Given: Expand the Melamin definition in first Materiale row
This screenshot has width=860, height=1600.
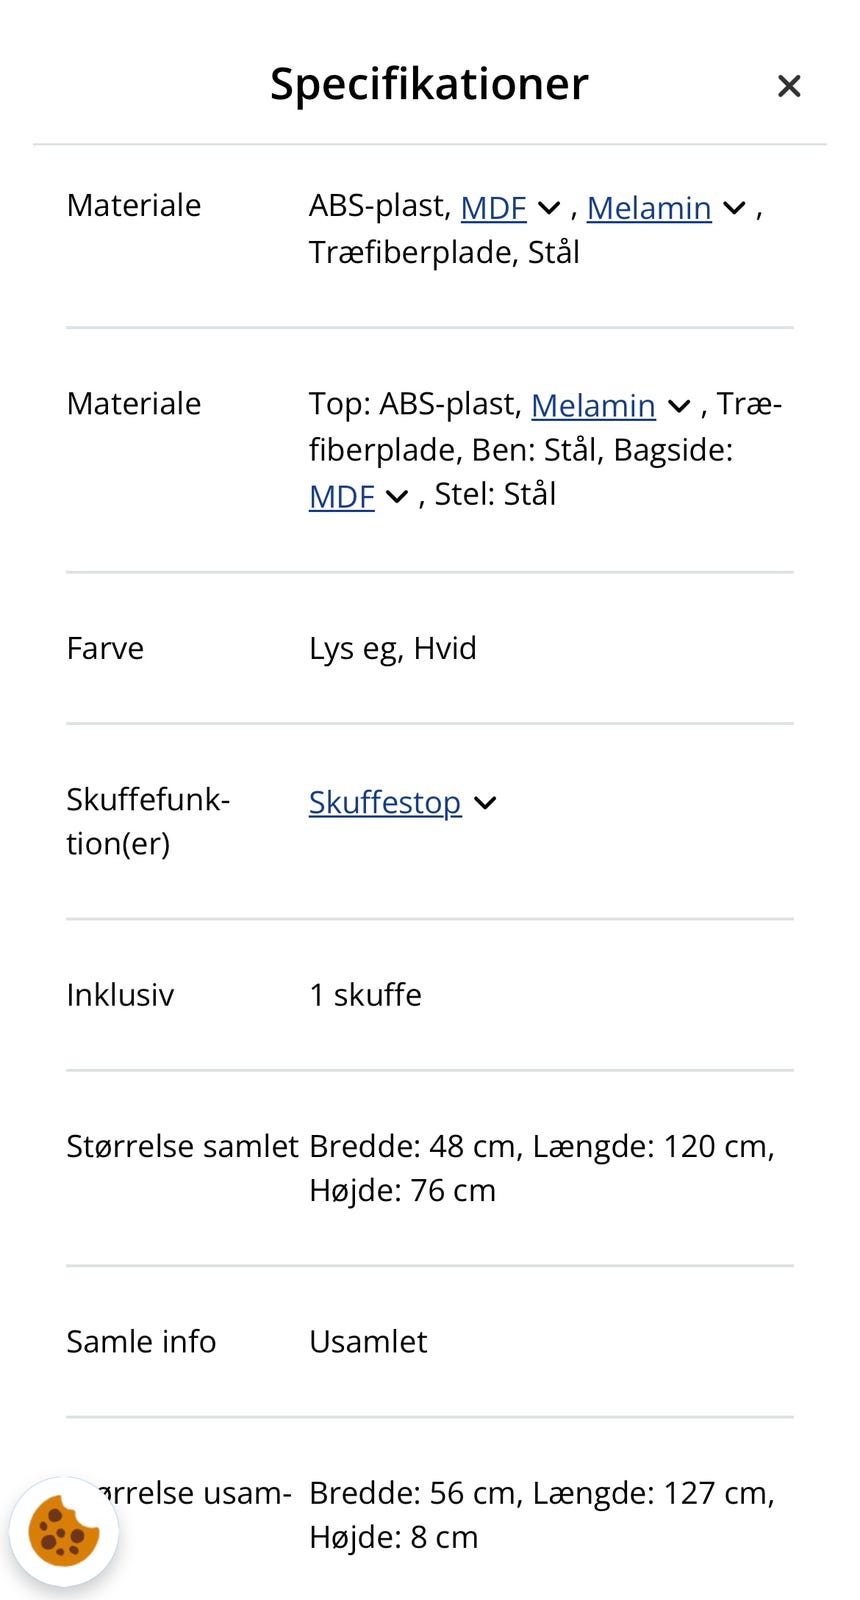Looking at the screenshot, I should (733, 208).
